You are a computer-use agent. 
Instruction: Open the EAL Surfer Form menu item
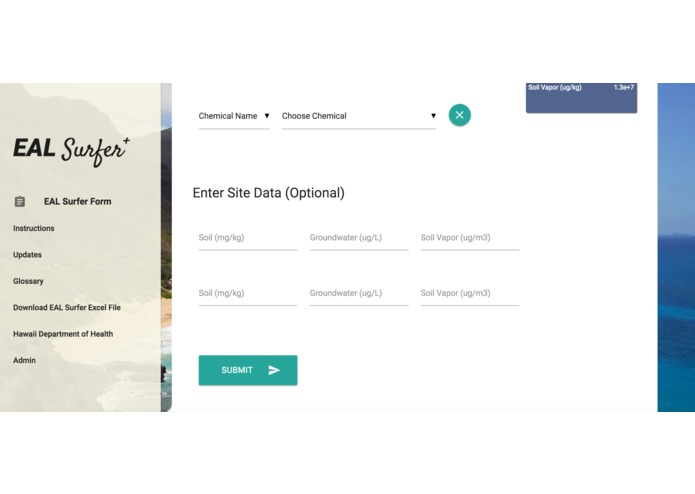78,202
